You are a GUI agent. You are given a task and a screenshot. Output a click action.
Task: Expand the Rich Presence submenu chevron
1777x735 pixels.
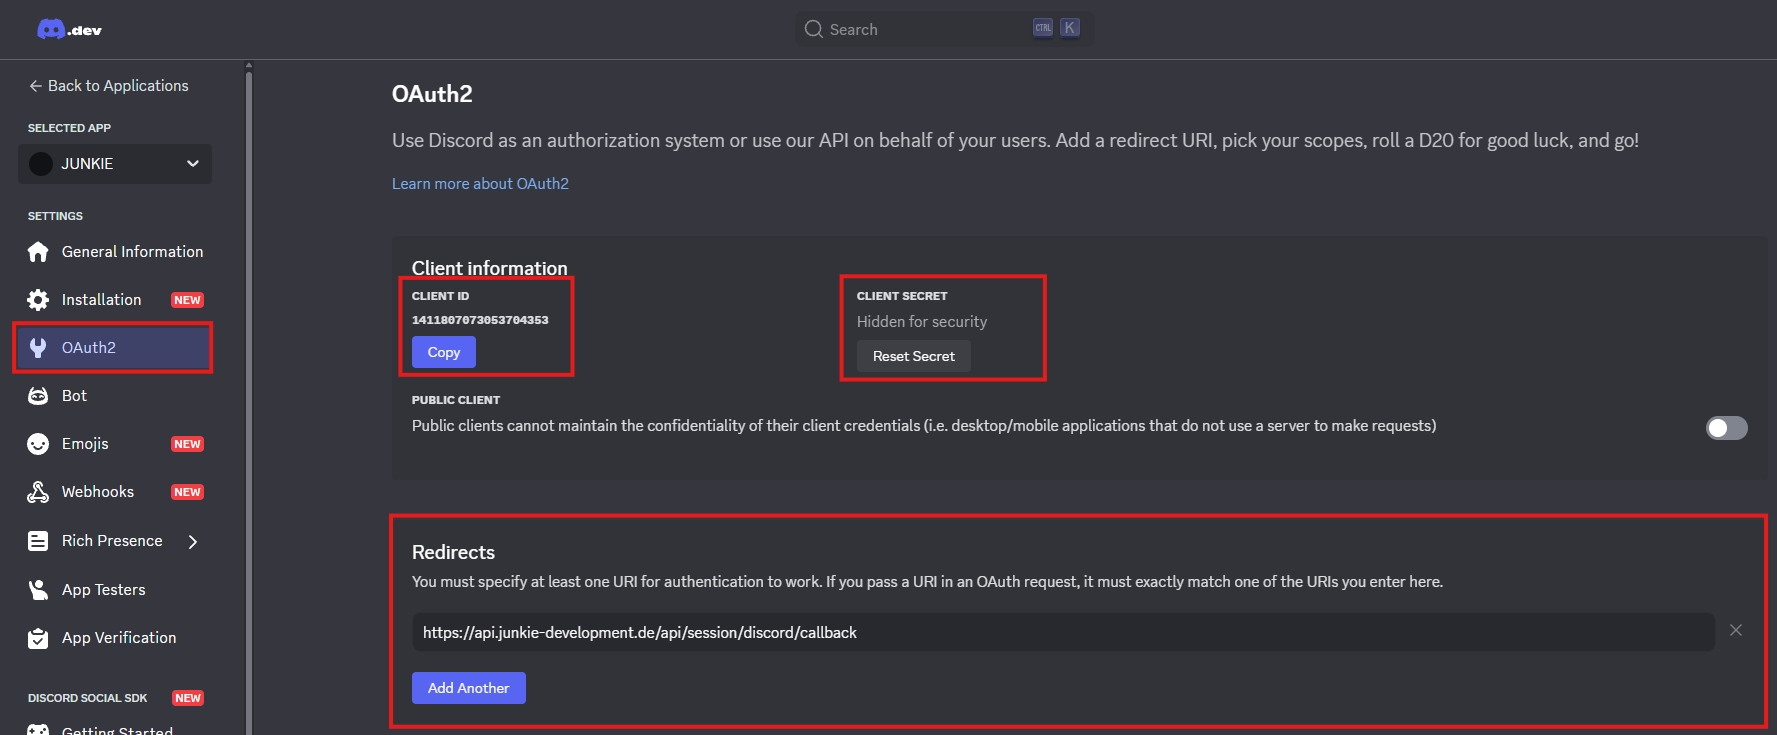point(193,541)
